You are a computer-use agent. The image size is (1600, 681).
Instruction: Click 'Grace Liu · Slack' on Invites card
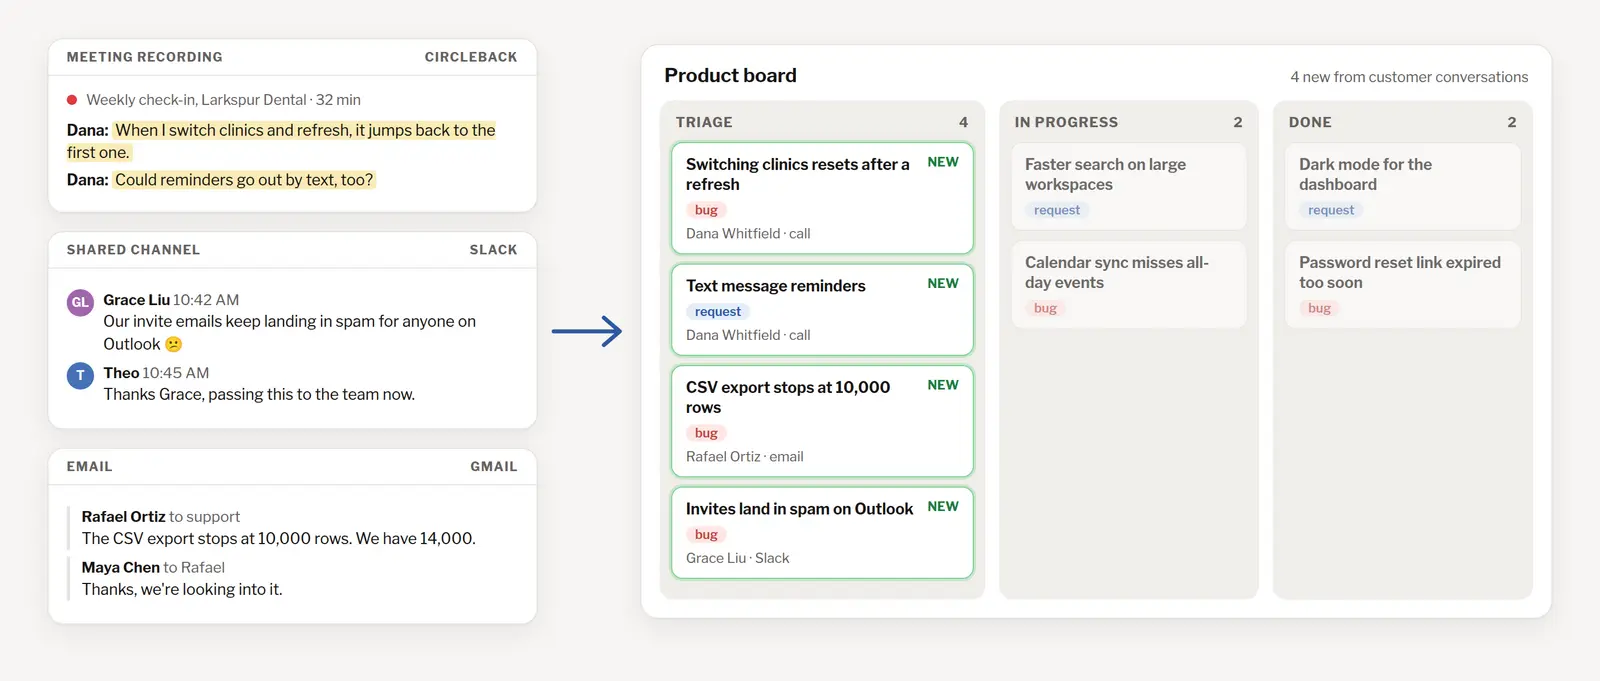coord(738,559)
